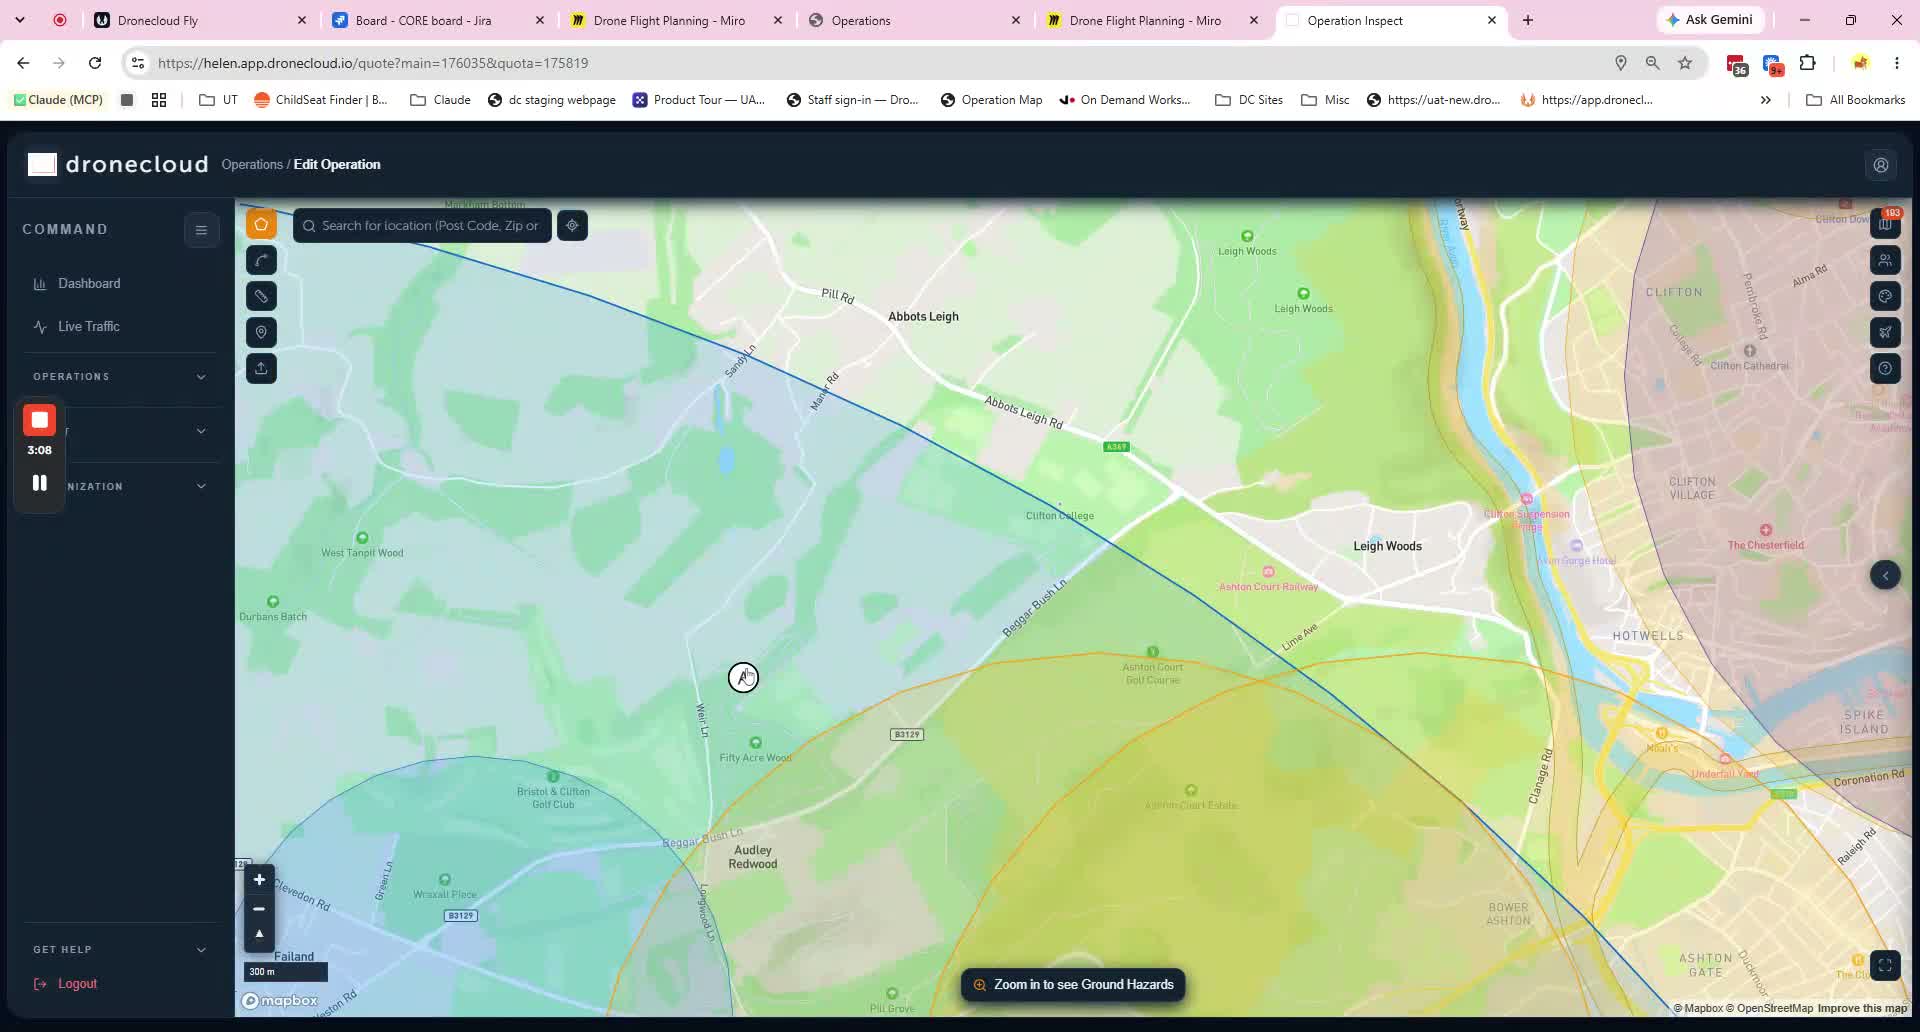Stop the screen recording red button
The height and width of the screenshot is (1032, 1920).
point(40,420)
